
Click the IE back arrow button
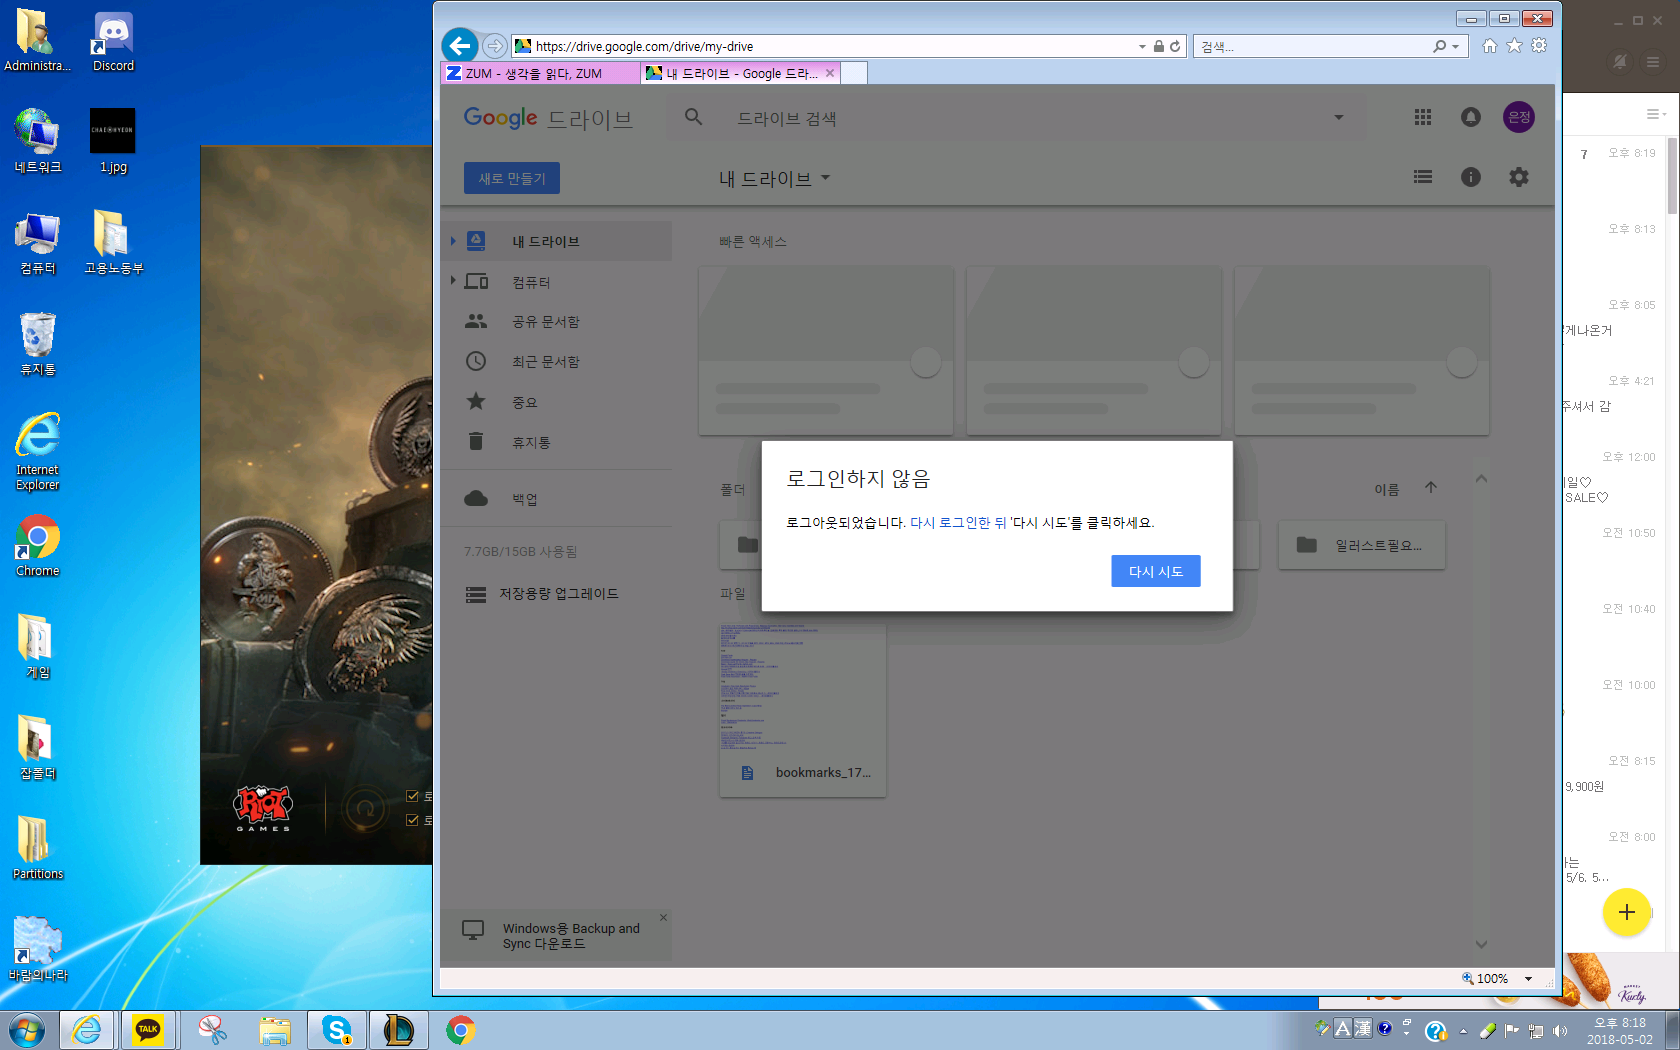point(459,45)
